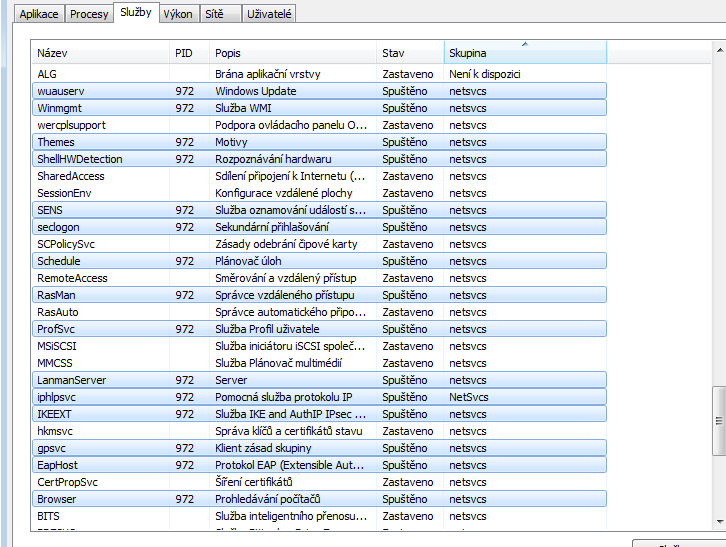Screen dimensions: 726x547
Task: Switch to the Aplikace tab
Action: (35, 14)
